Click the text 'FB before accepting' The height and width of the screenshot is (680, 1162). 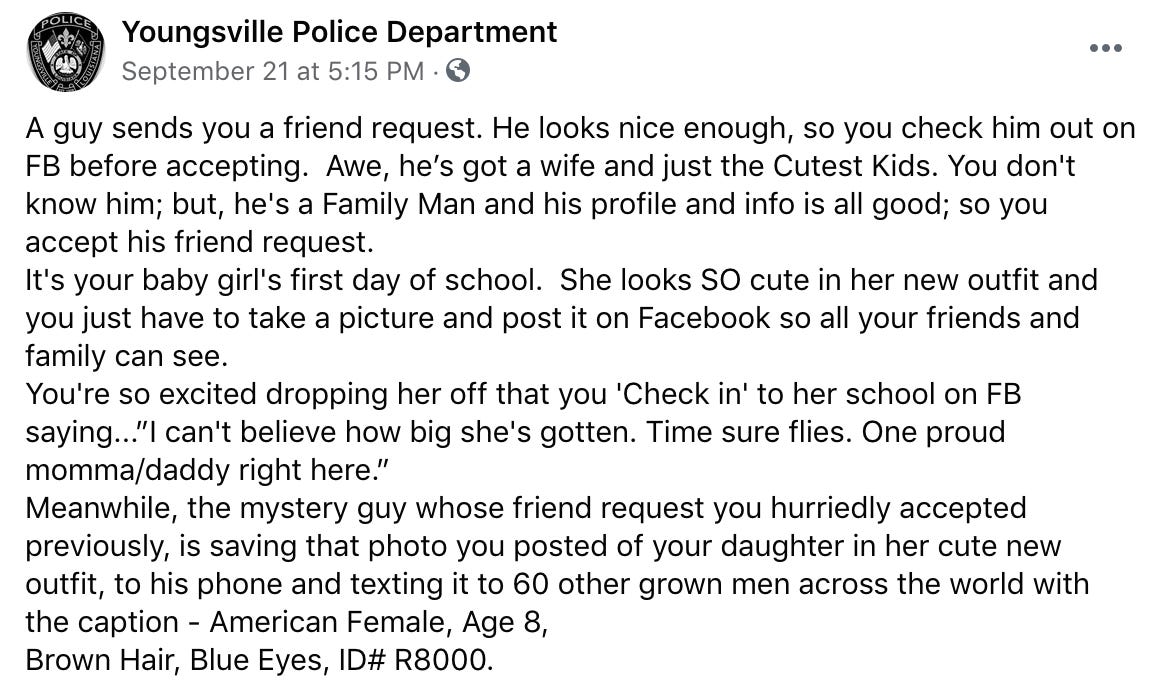pyautogui.click(x=167, y=166)
